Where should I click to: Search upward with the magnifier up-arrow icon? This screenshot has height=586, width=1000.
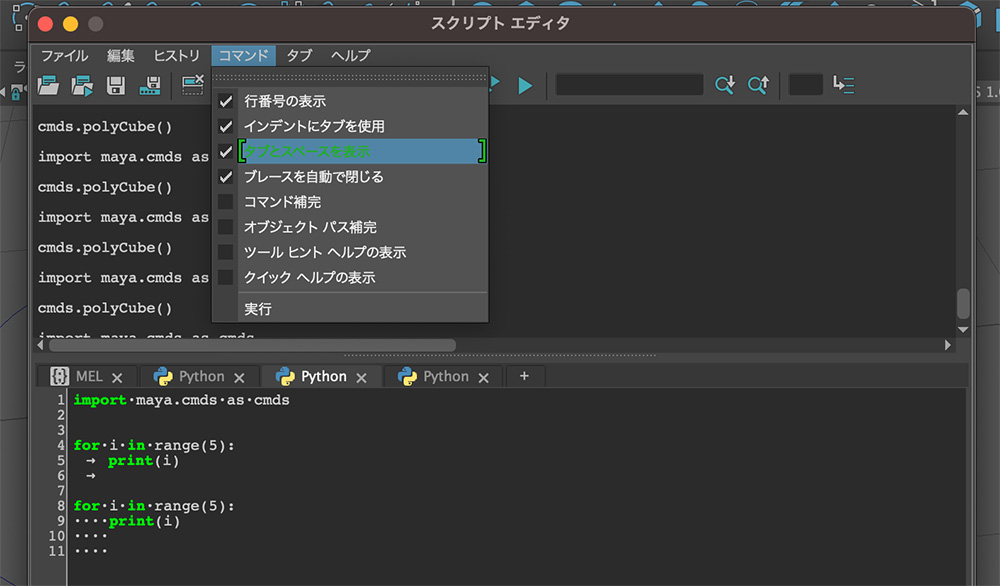click(x=758, y=85)
